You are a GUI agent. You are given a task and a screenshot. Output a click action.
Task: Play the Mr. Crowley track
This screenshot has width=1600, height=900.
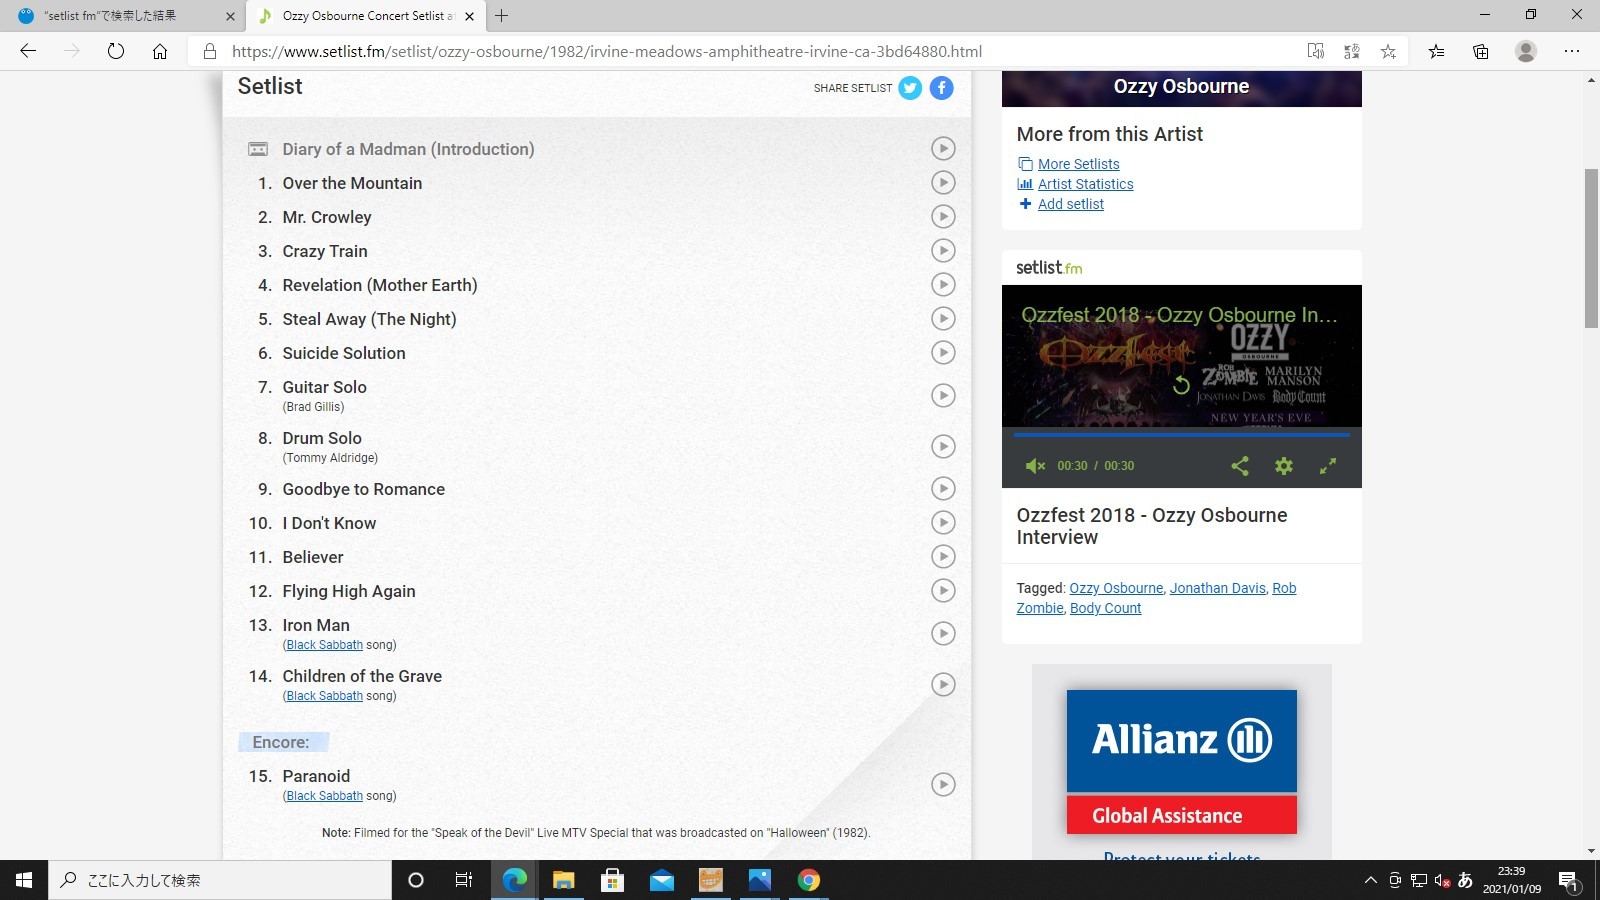click(943, 217)
